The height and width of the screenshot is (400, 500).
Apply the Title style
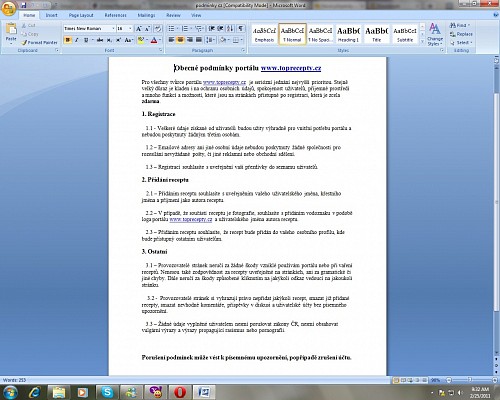[377, 34]
